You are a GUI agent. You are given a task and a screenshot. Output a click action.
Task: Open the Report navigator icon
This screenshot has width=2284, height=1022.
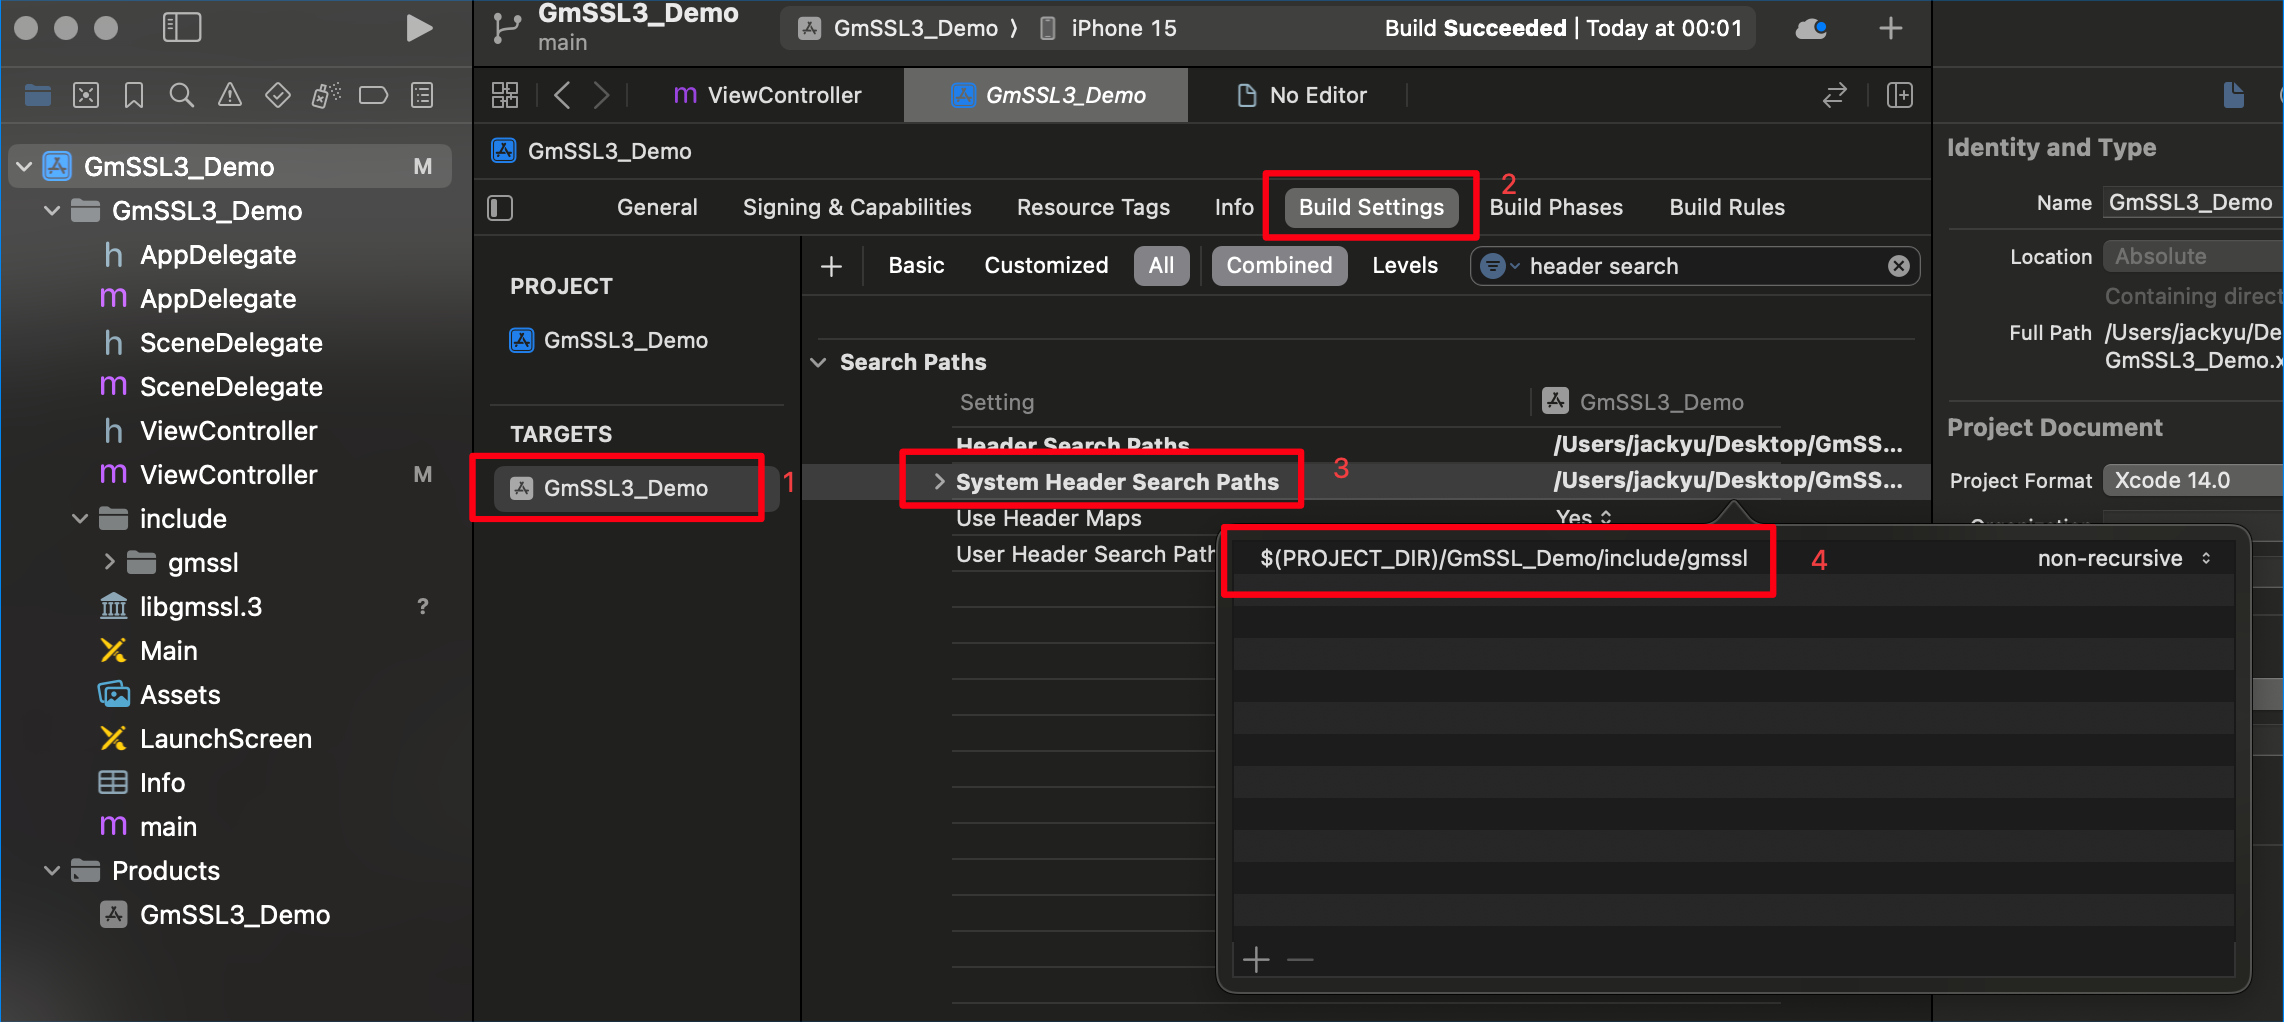pyautogui.click(x=422, y=95)
